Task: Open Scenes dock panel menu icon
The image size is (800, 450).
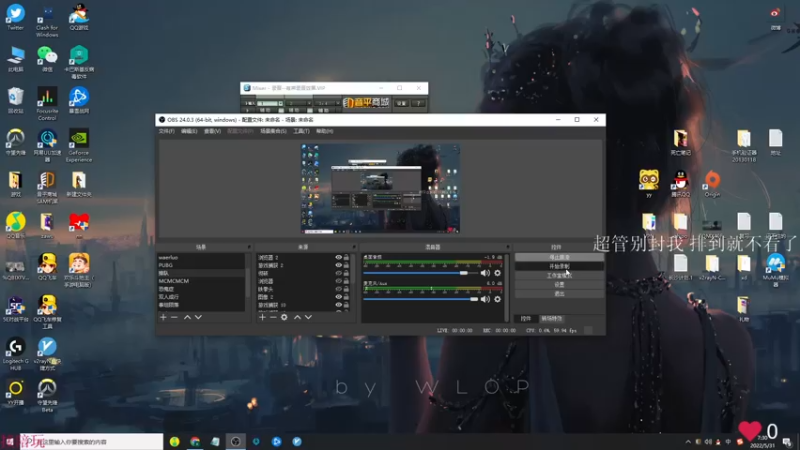Action: point(249,247)
